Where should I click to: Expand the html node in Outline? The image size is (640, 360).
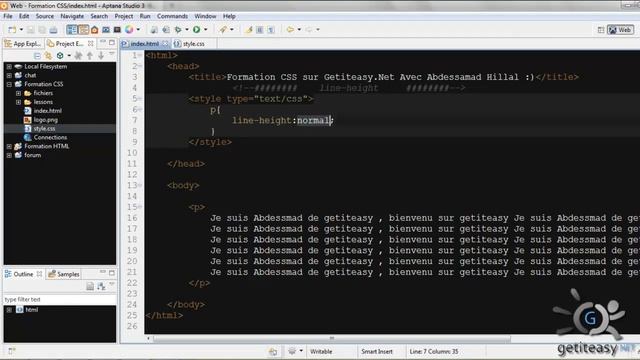(x=9, y=310)
